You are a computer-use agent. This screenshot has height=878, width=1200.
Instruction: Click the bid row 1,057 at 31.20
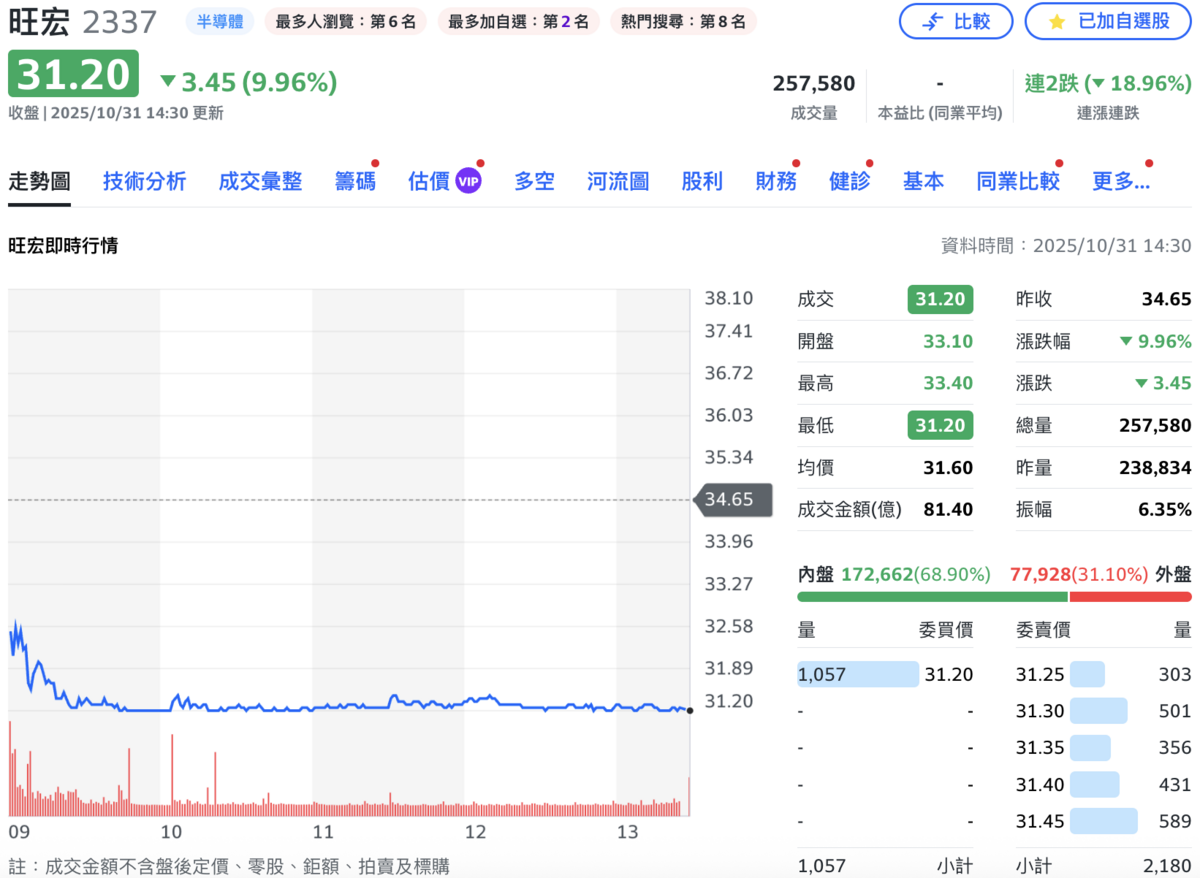coord(885,674)
